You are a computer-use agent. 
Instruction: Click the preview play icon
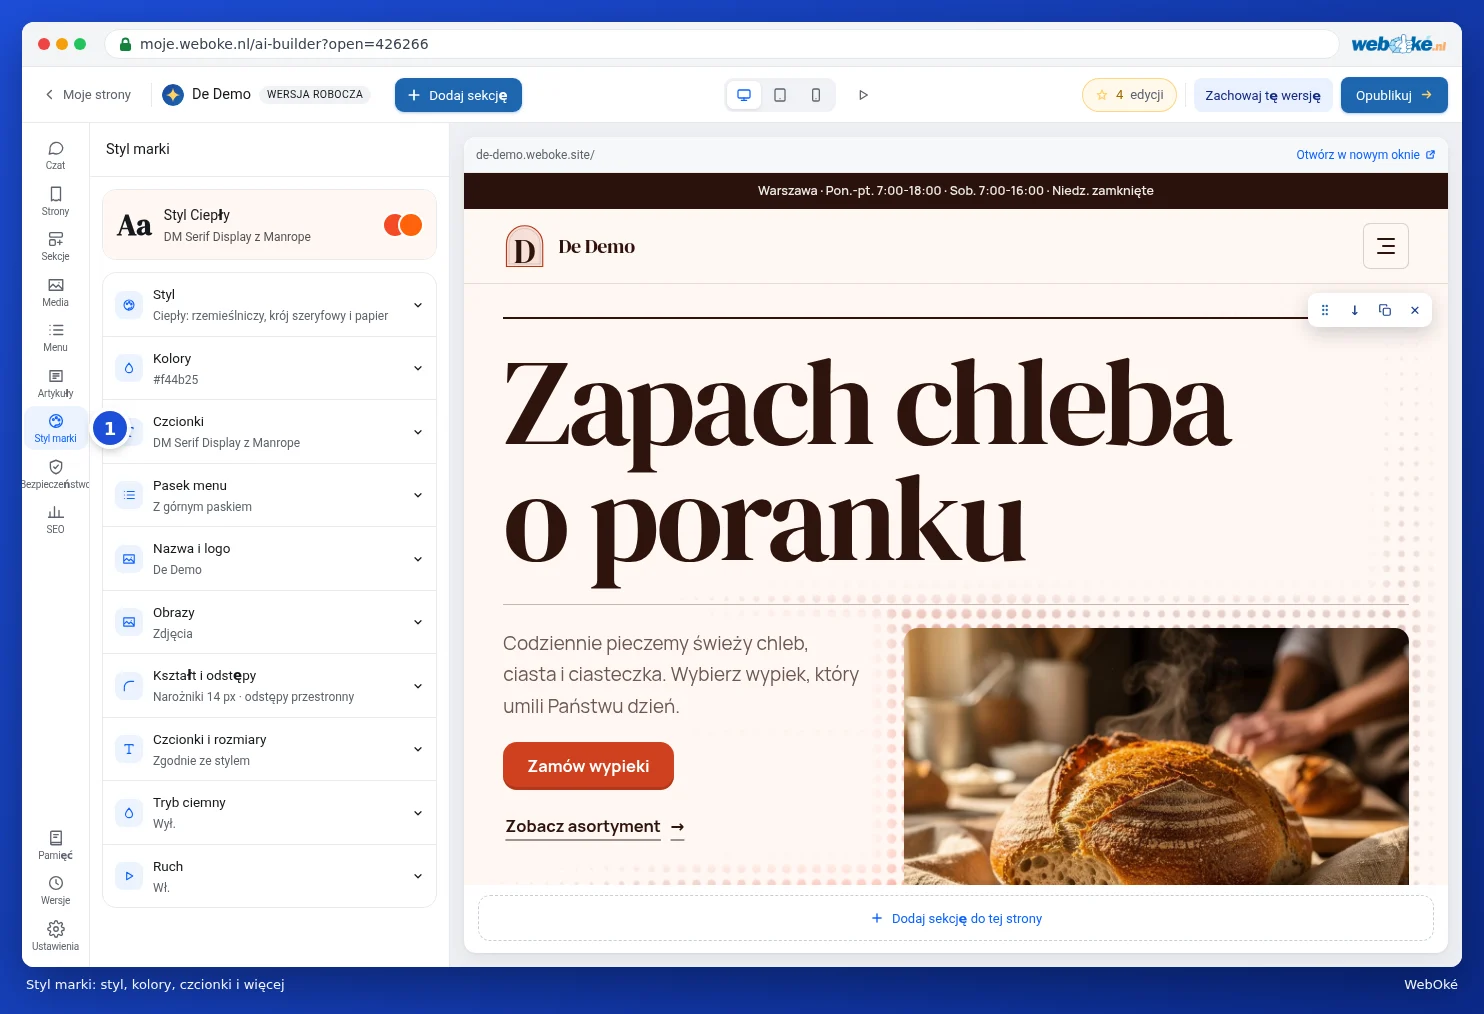coord(863,95)
